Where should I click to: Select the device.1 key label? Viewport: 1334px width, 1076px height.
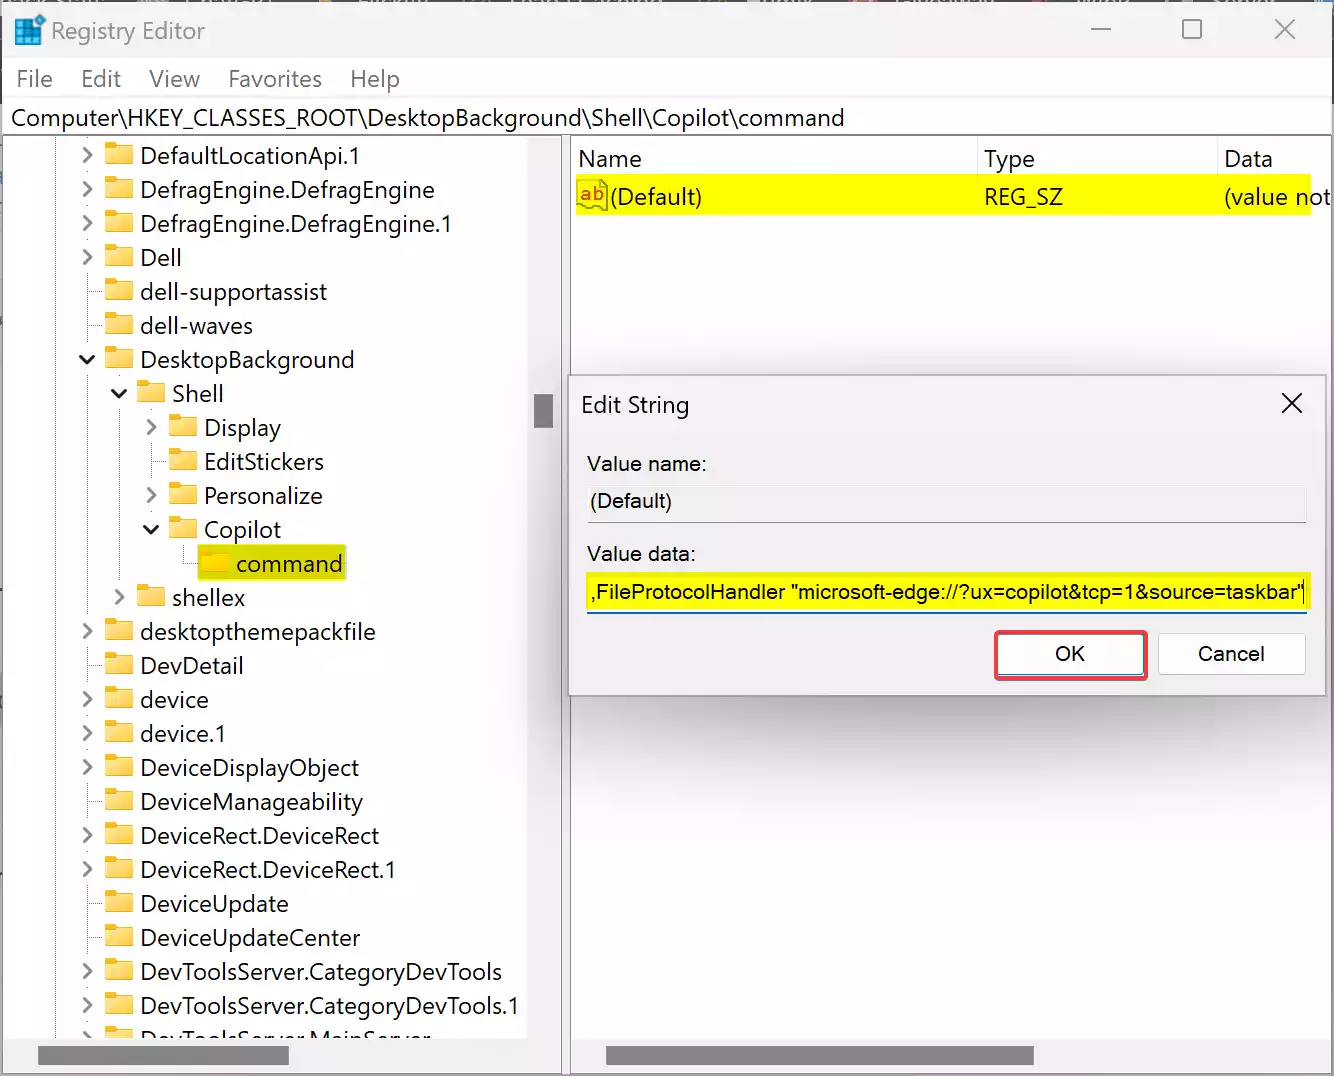[x=183, y=734]
